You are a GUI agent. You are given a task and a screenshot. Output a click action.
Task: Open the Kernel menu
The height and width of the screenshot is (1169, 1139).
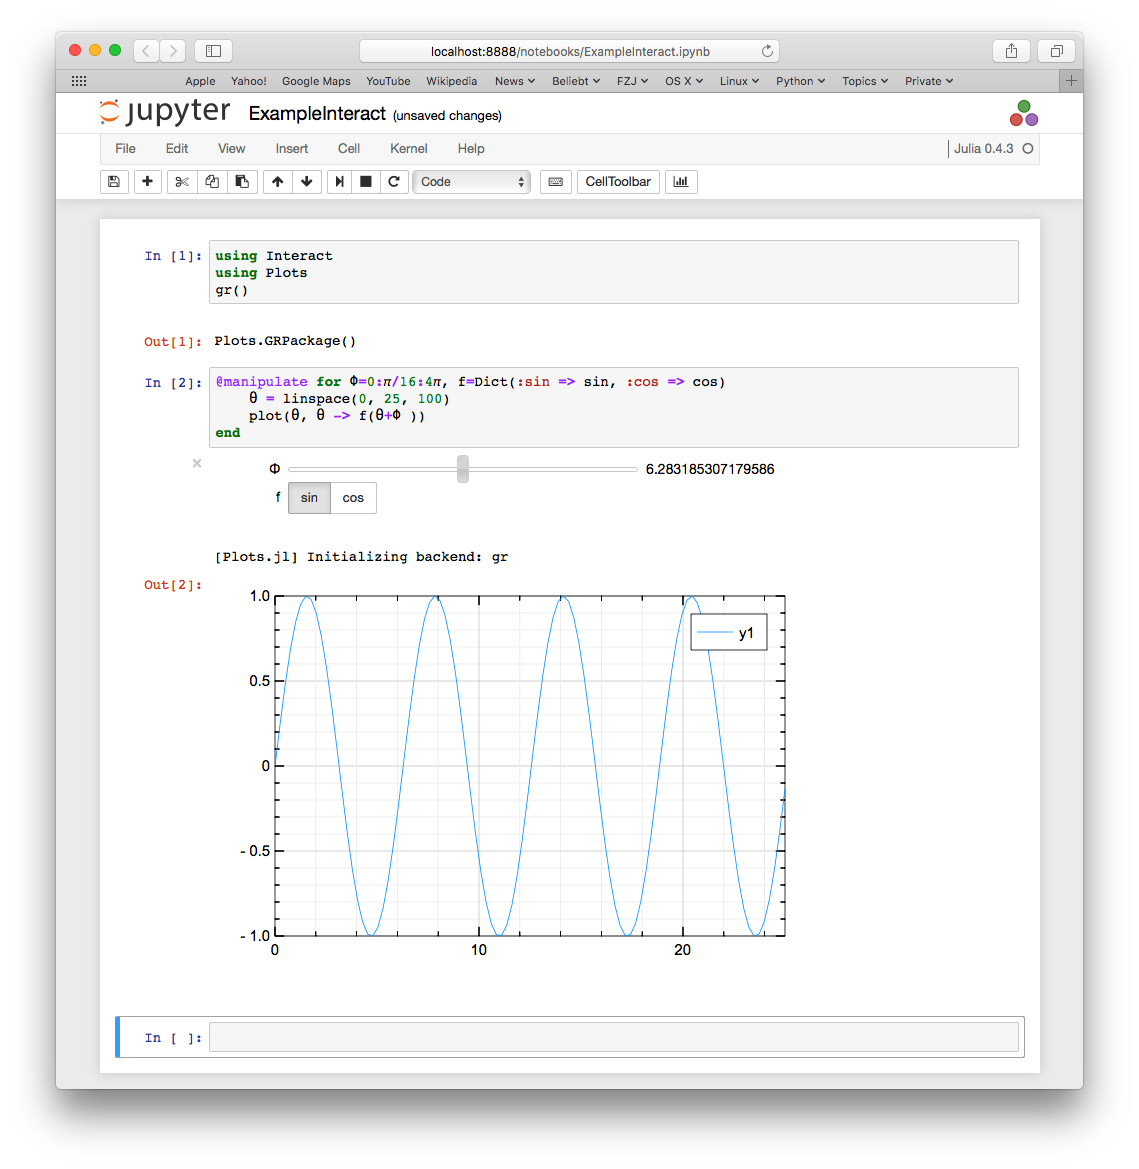(x=408, y=148)
